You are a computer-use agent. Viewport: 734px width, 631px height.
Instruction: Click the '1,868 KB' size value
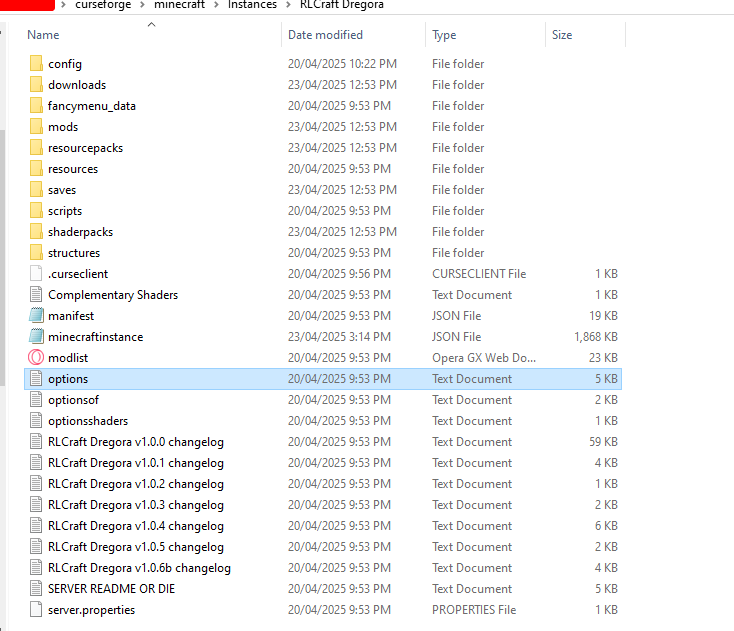click(596, 337)
